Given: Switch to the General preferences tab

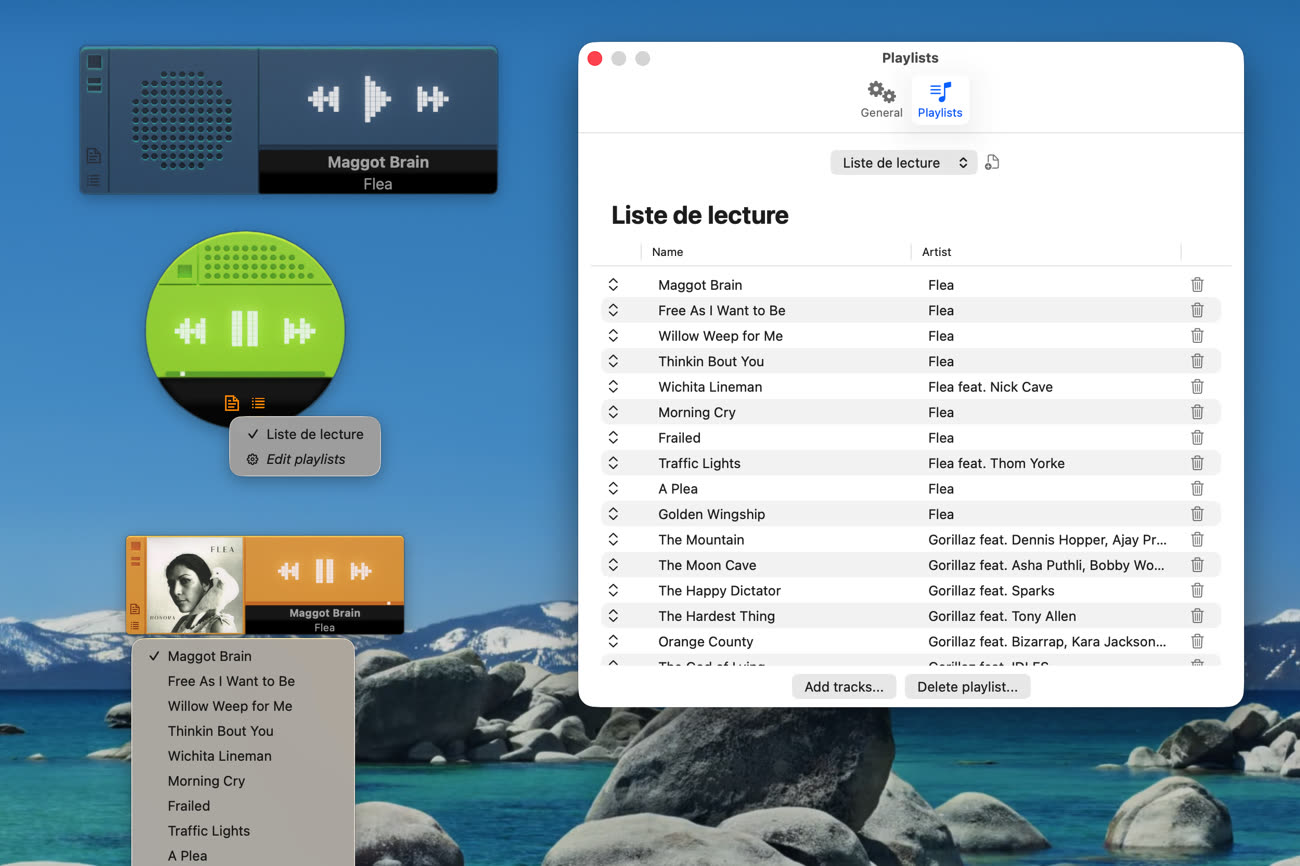Looking at the screenshot, I should coord(881,100).
